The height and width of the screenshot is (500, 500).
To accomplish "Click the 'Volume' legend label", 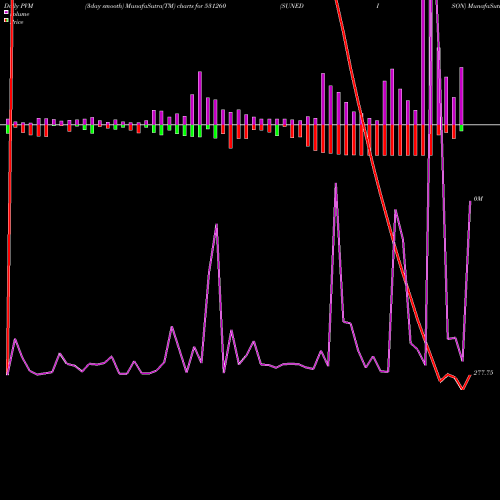I will point(20,14).
